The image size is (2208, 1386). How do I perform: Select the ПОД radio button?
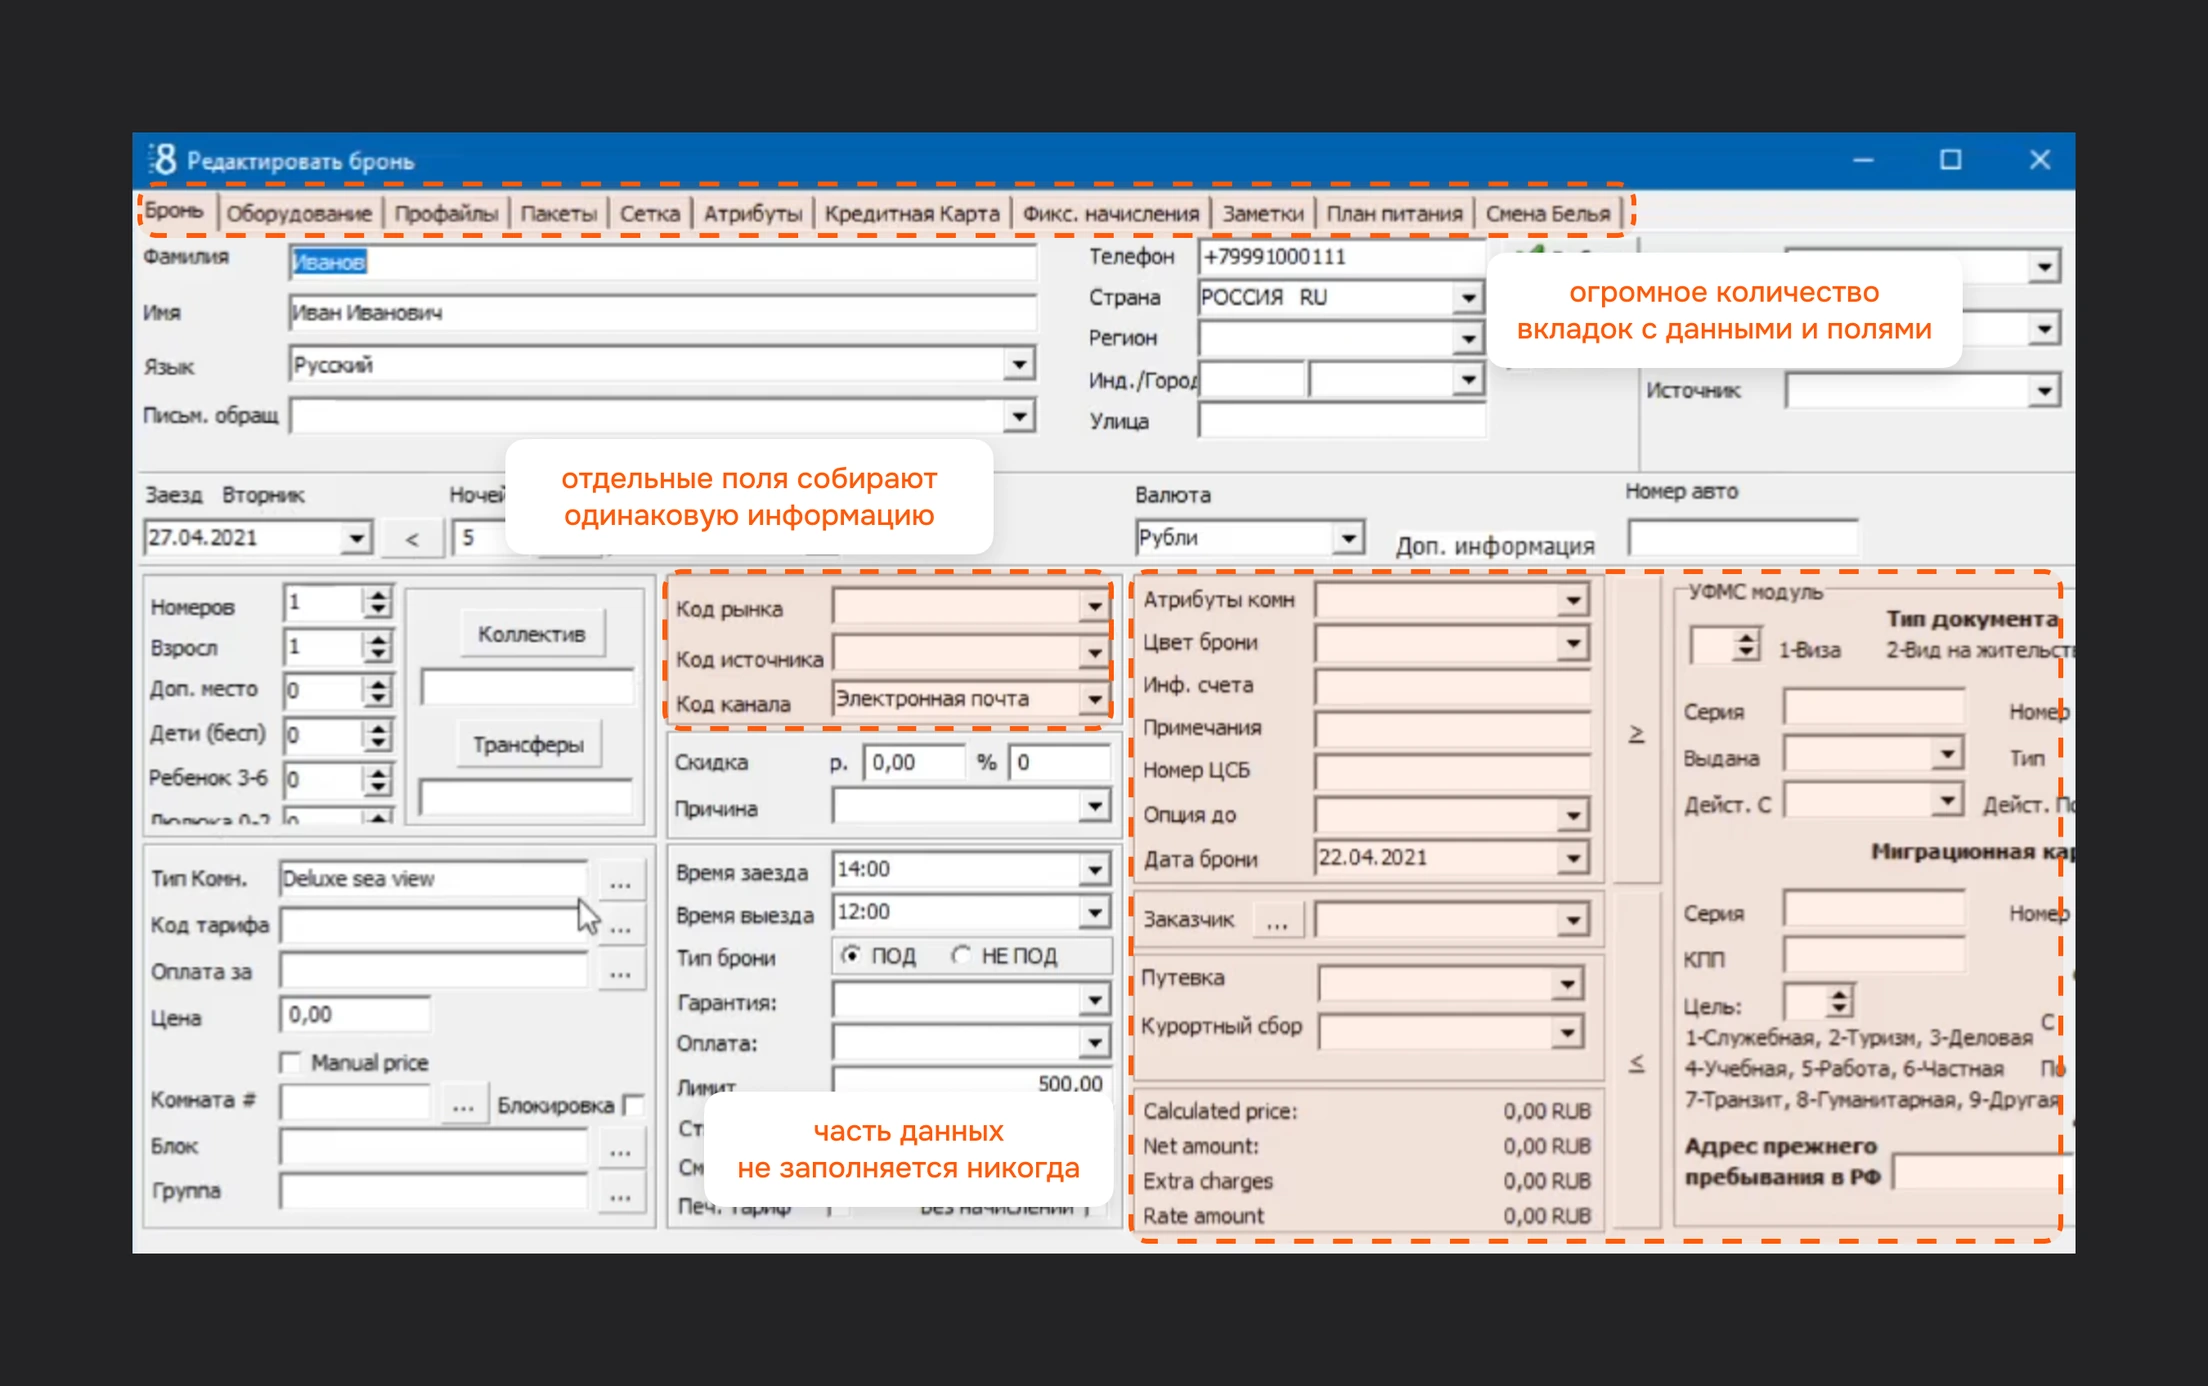[x=851, y=955]
